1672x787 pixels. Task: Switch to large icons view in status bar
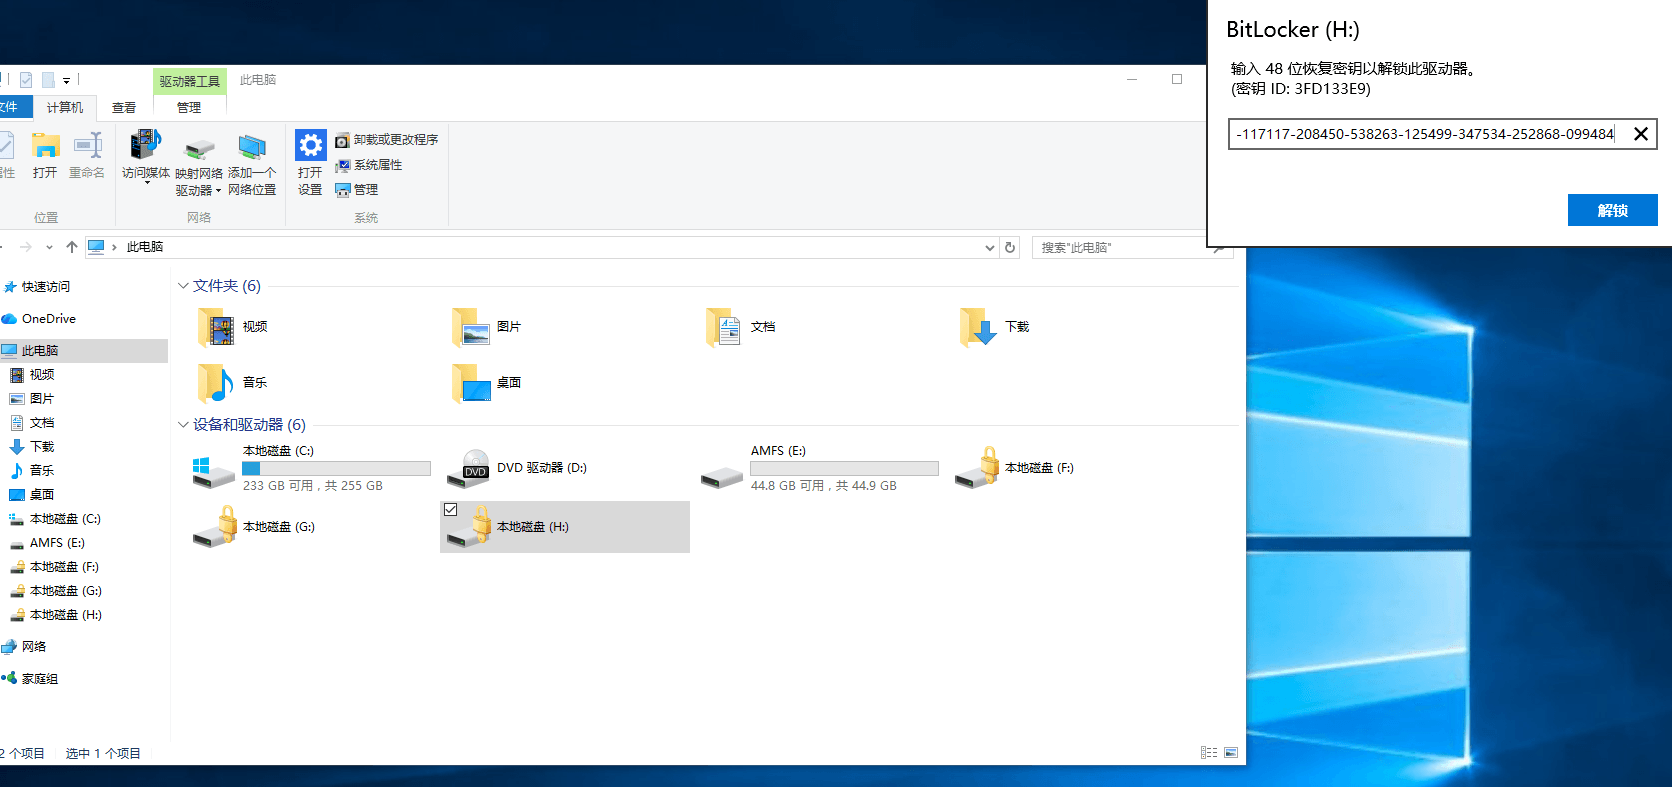pos(1231,753)
